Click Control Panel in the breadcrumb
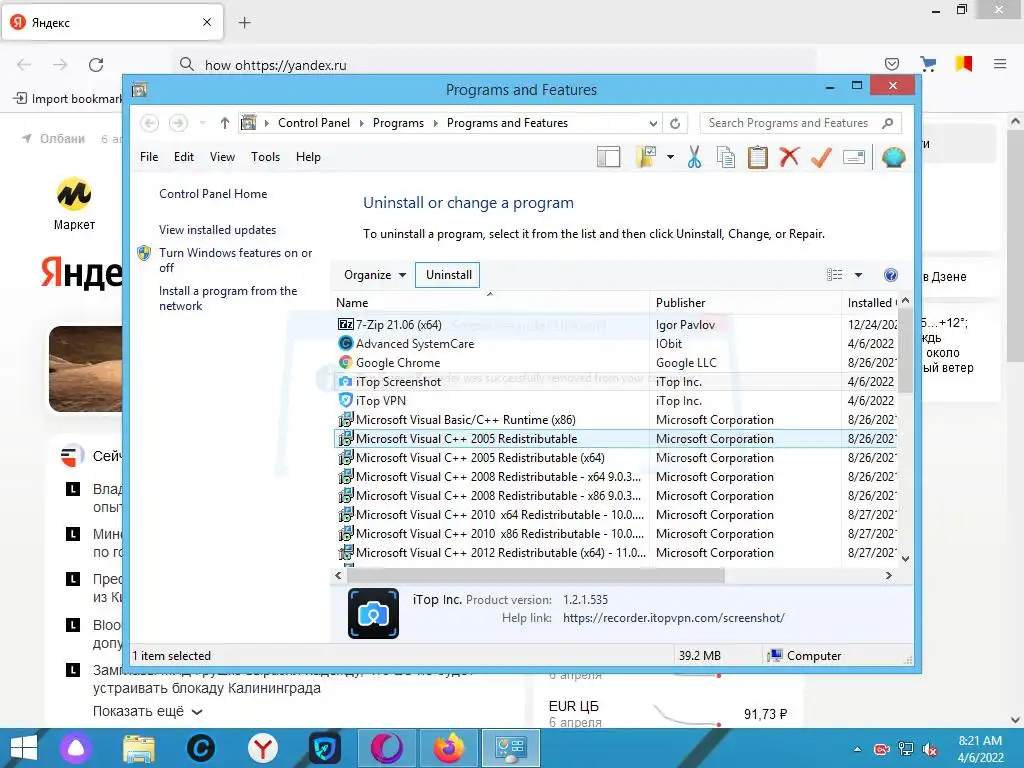Screen dimensions: 1024x768 (313, 123)
